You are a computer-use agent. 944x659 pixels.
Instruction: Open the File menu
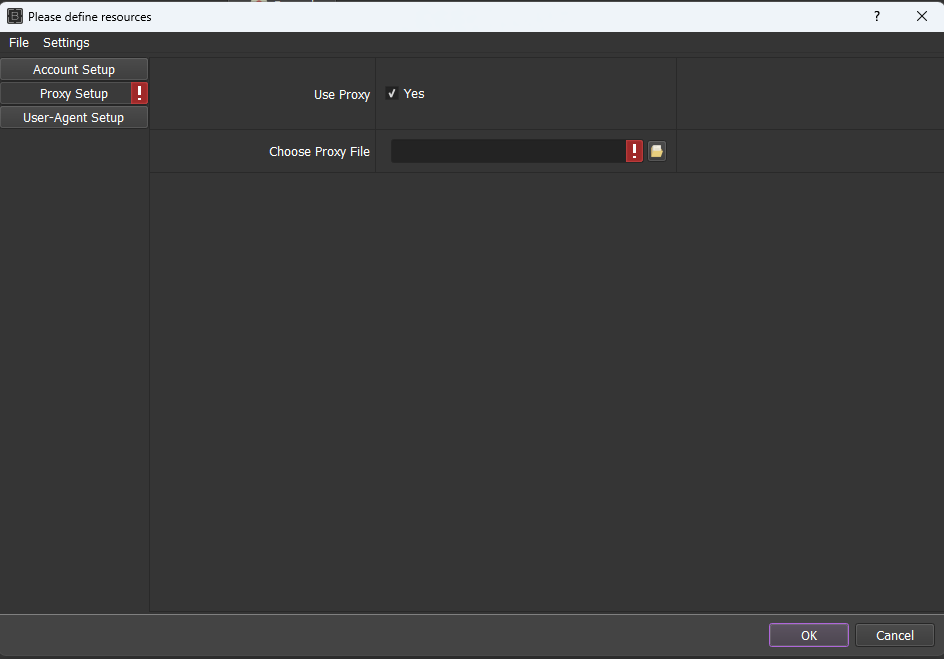[x=19, y=43]
